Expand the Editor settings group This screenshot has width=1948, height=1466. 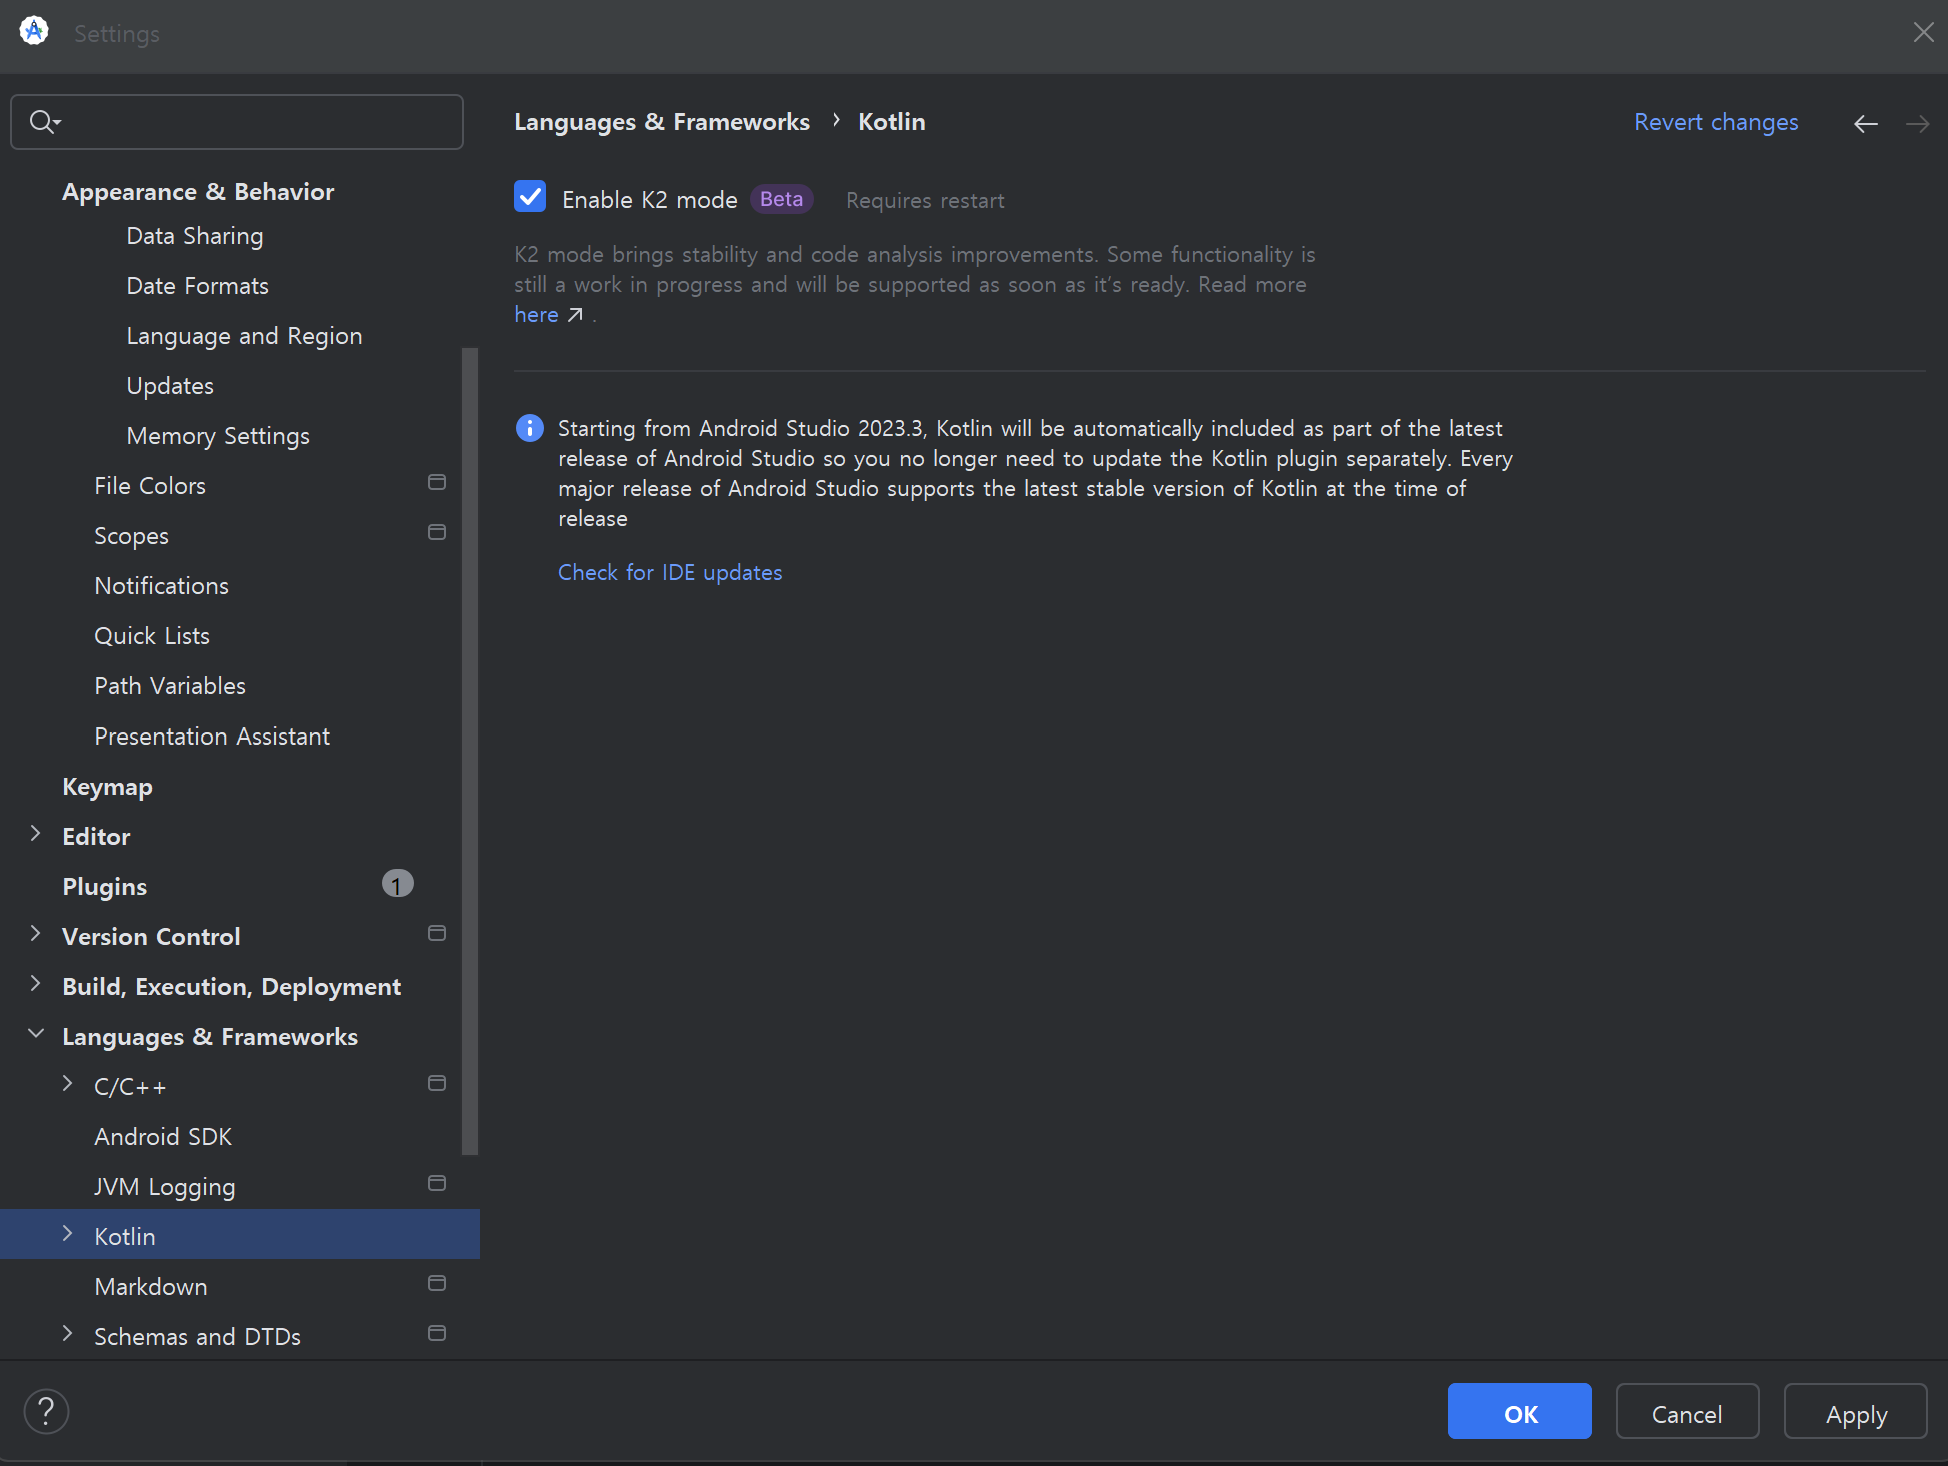36,834
